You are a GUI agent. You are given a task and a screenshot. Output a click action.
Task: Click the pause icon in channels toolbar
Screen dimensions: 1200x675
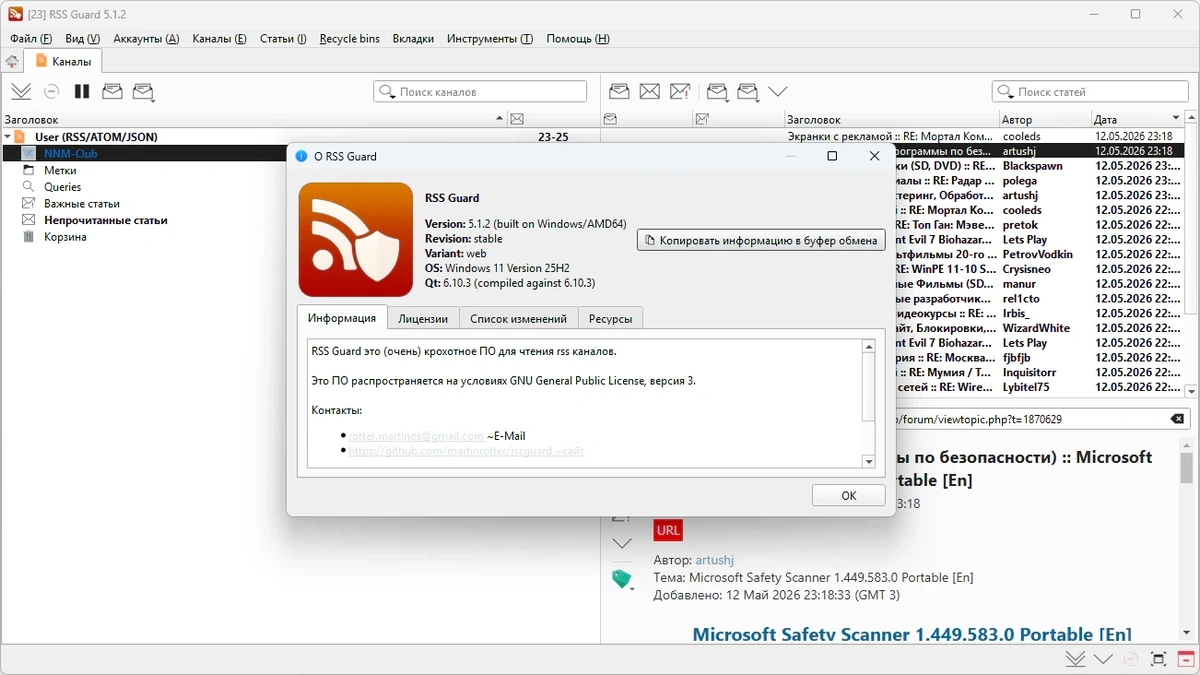[82, 91]
